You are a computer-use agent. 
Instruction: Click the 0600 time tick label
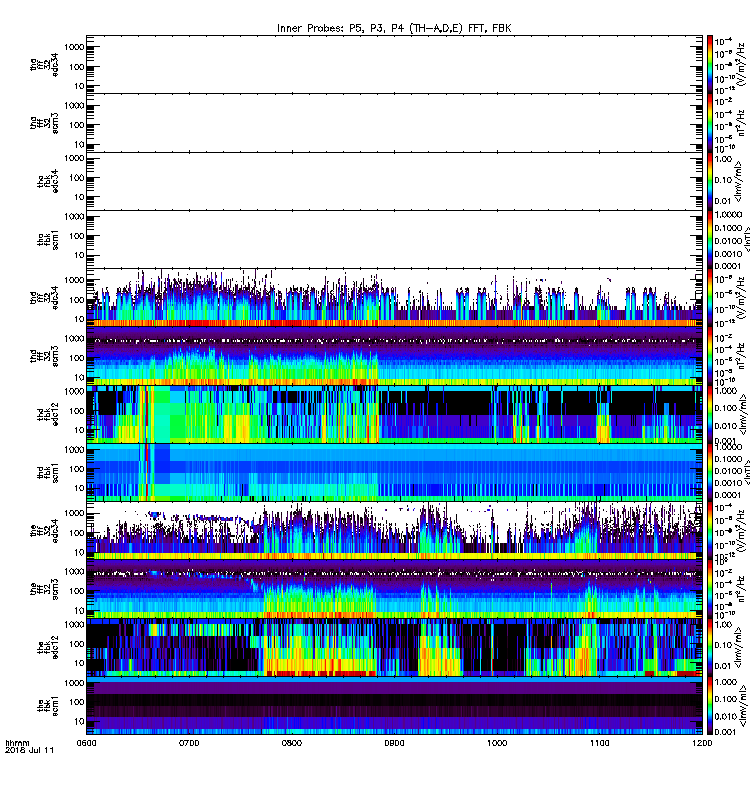pyautogui.click(x=86, y=743)
